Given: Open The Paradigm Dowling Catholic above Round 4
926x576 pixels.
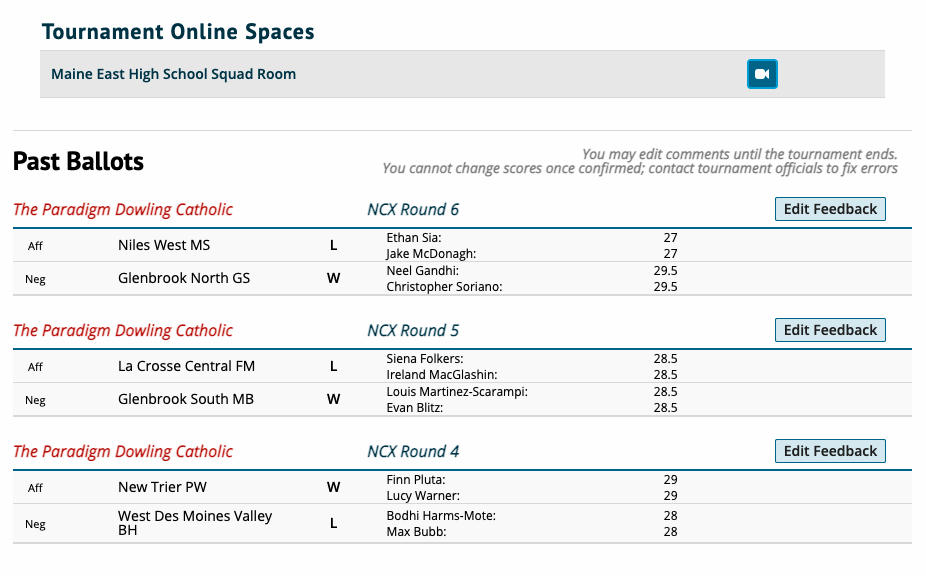Looking at the screenshot, I should click(x=123, y=452).
